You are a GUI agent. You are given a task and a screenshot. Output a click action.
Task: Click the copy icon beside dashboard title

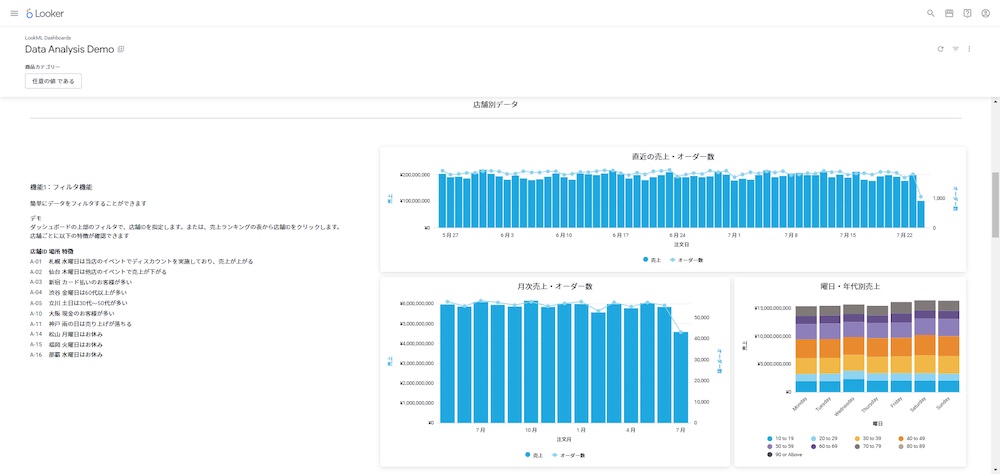click(121, 49)
